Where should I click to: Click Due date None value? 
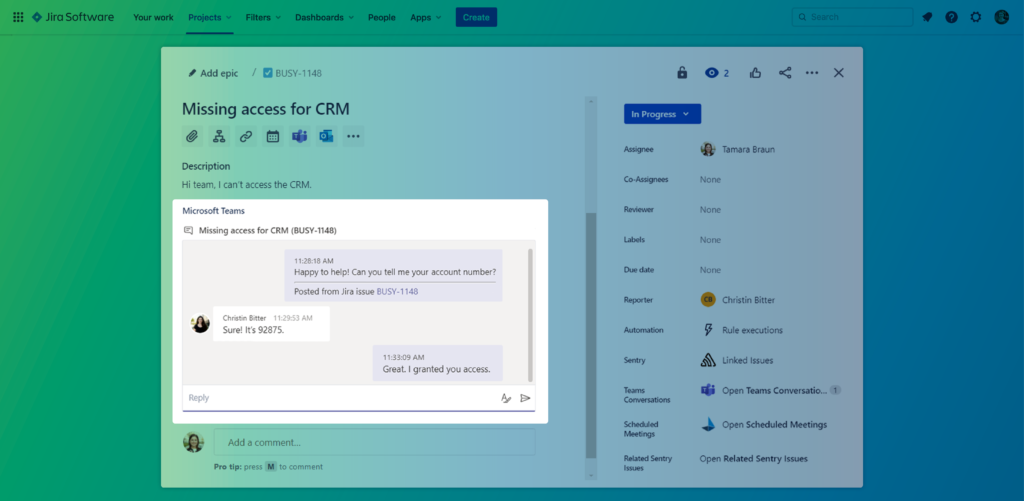710,270
